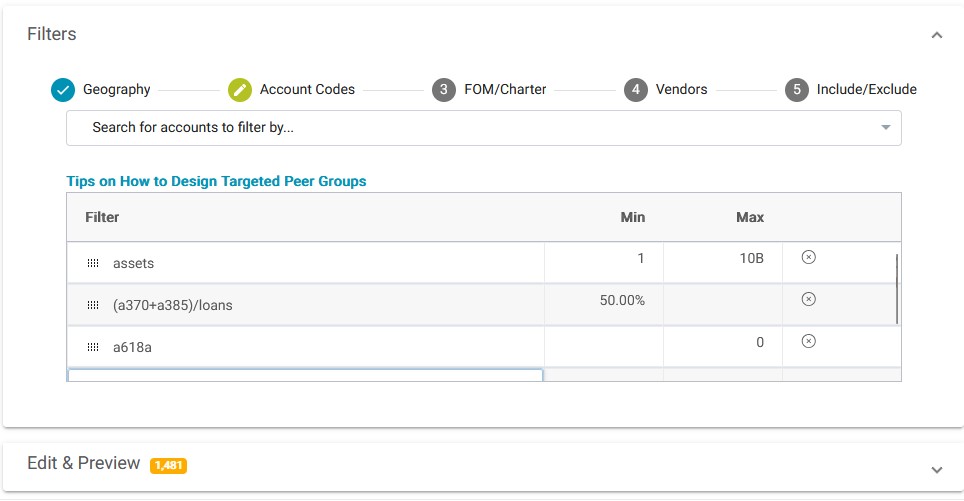Remove the assets filter row
Viewport: 964px width, 501px height.
pos(809,258)
